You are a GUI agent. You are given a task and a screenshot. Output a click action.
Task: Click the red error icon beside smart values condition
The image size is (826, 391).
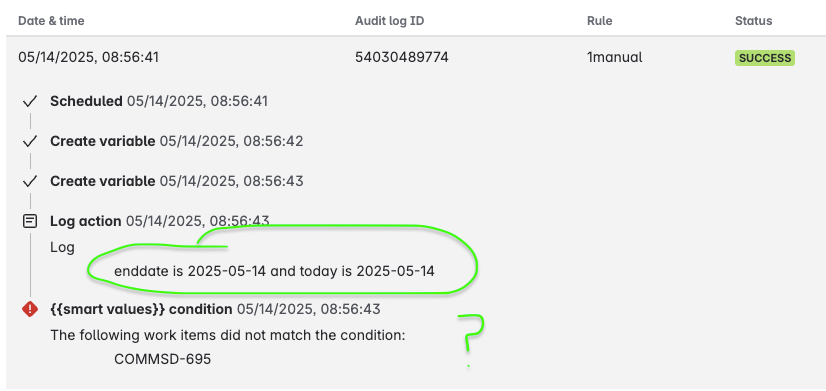click(x=30, y=309)
